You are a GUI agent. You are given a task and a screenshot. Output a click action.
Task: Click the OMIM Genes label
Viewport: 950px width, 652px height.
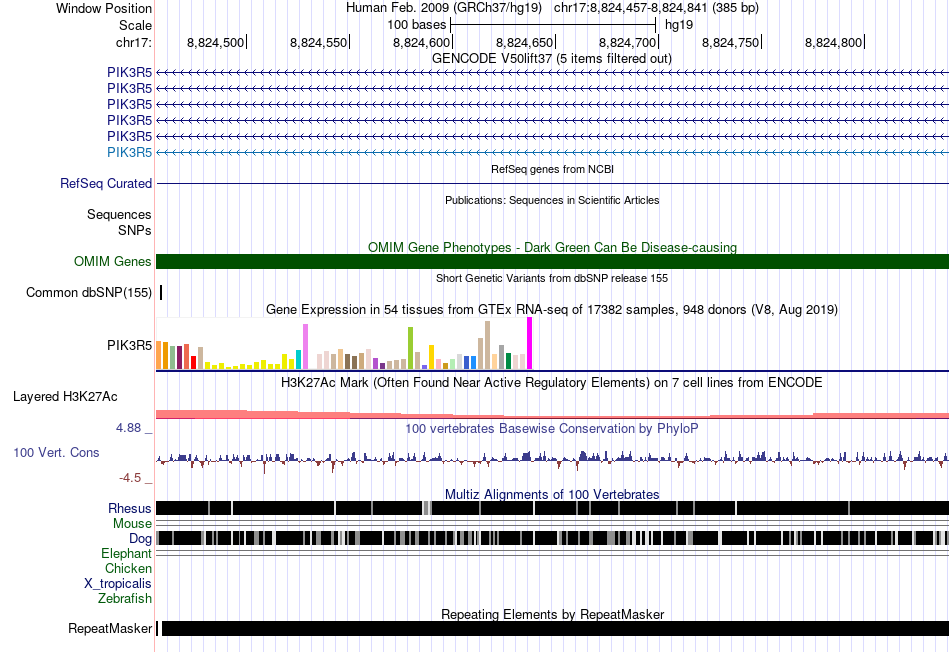(x=113, y=261)
